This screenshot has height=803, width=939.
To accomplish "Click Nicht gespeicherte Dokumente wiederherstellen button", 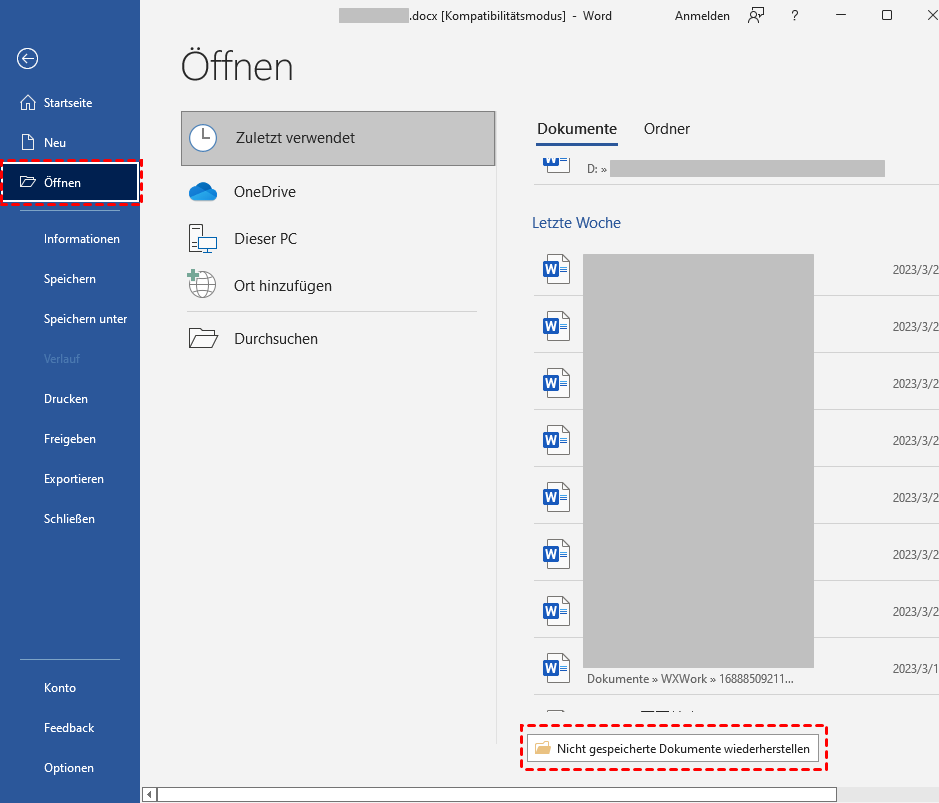I will click(673, 748).
